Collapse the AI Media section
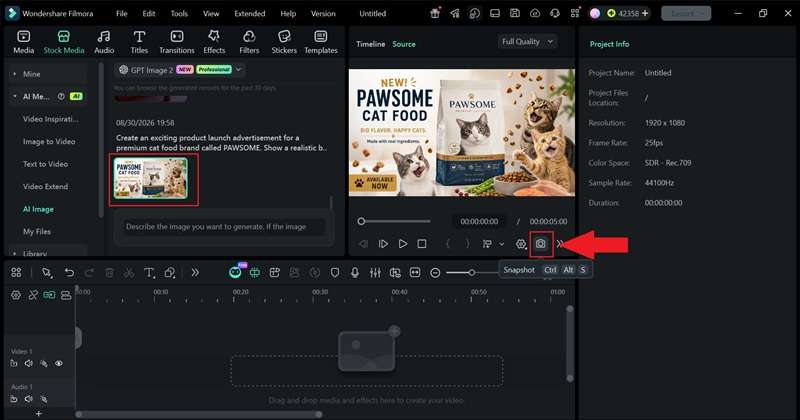 14,96
